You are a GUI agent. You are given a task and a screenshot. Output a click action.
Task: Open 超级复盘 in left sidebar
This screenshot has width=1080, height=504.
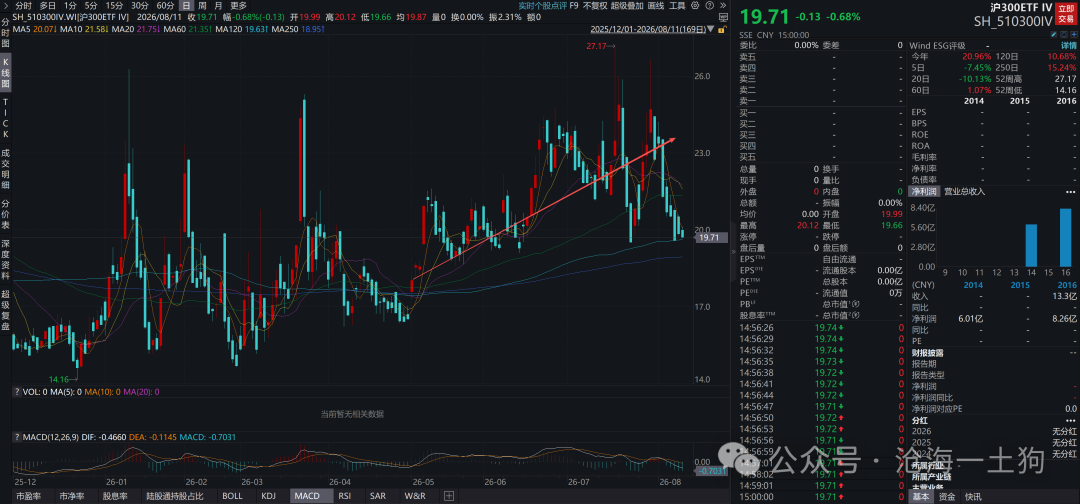pos(6,314)
